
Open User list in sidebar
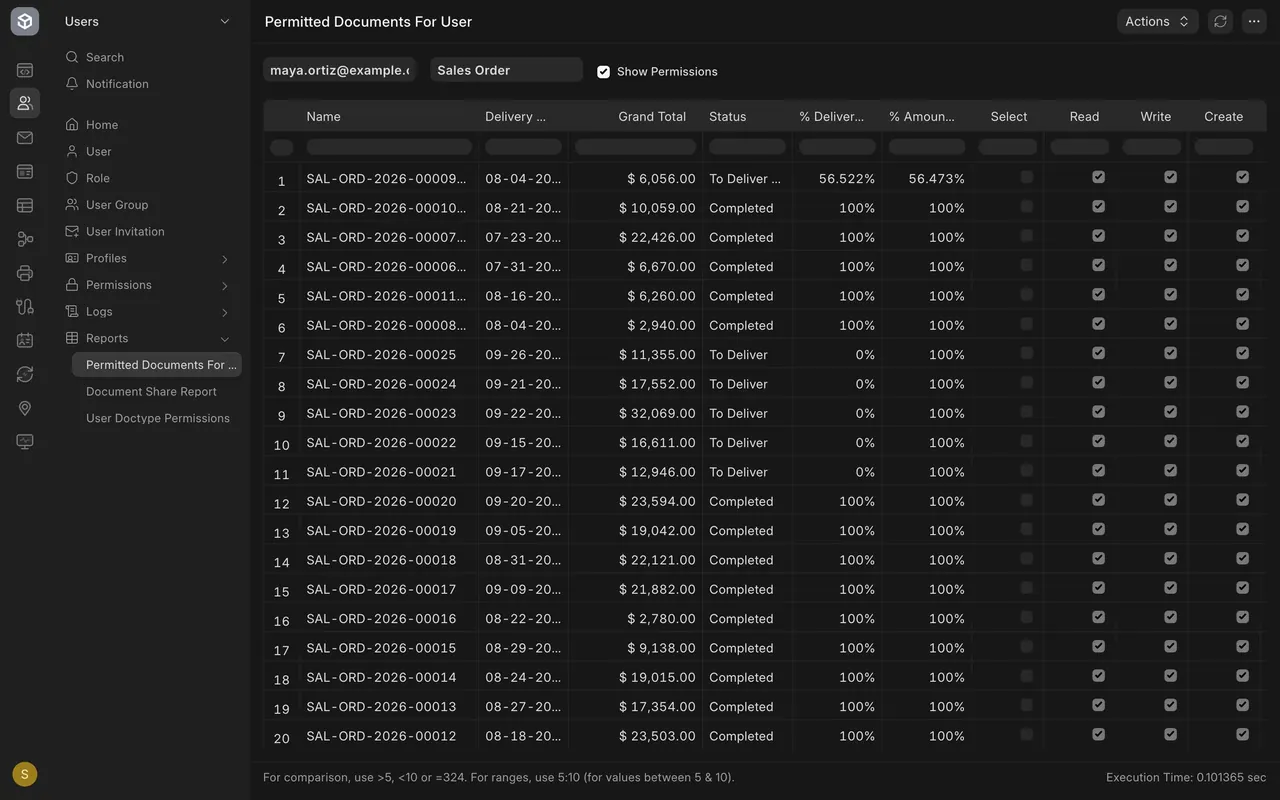pyautogui.click(x=149, y=151)
